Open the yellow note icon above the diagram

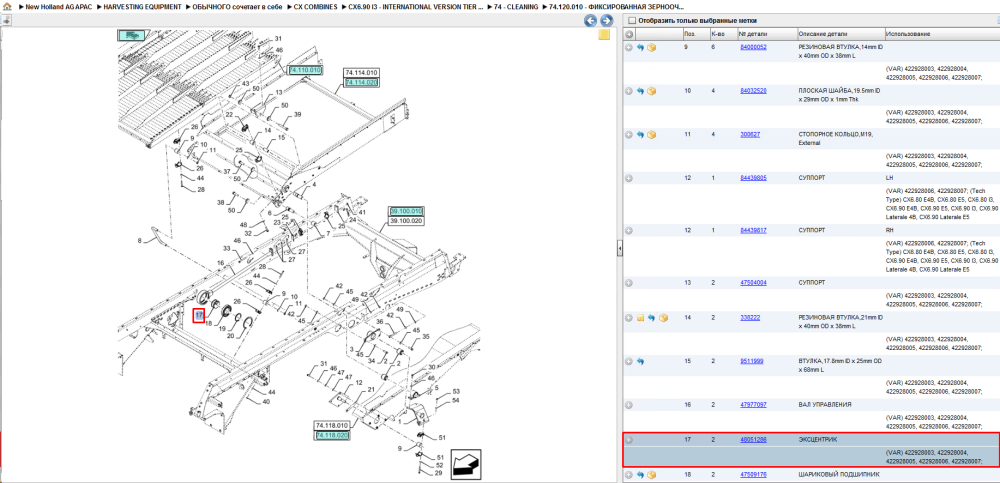pyautogui.click(x=604, y=34)
